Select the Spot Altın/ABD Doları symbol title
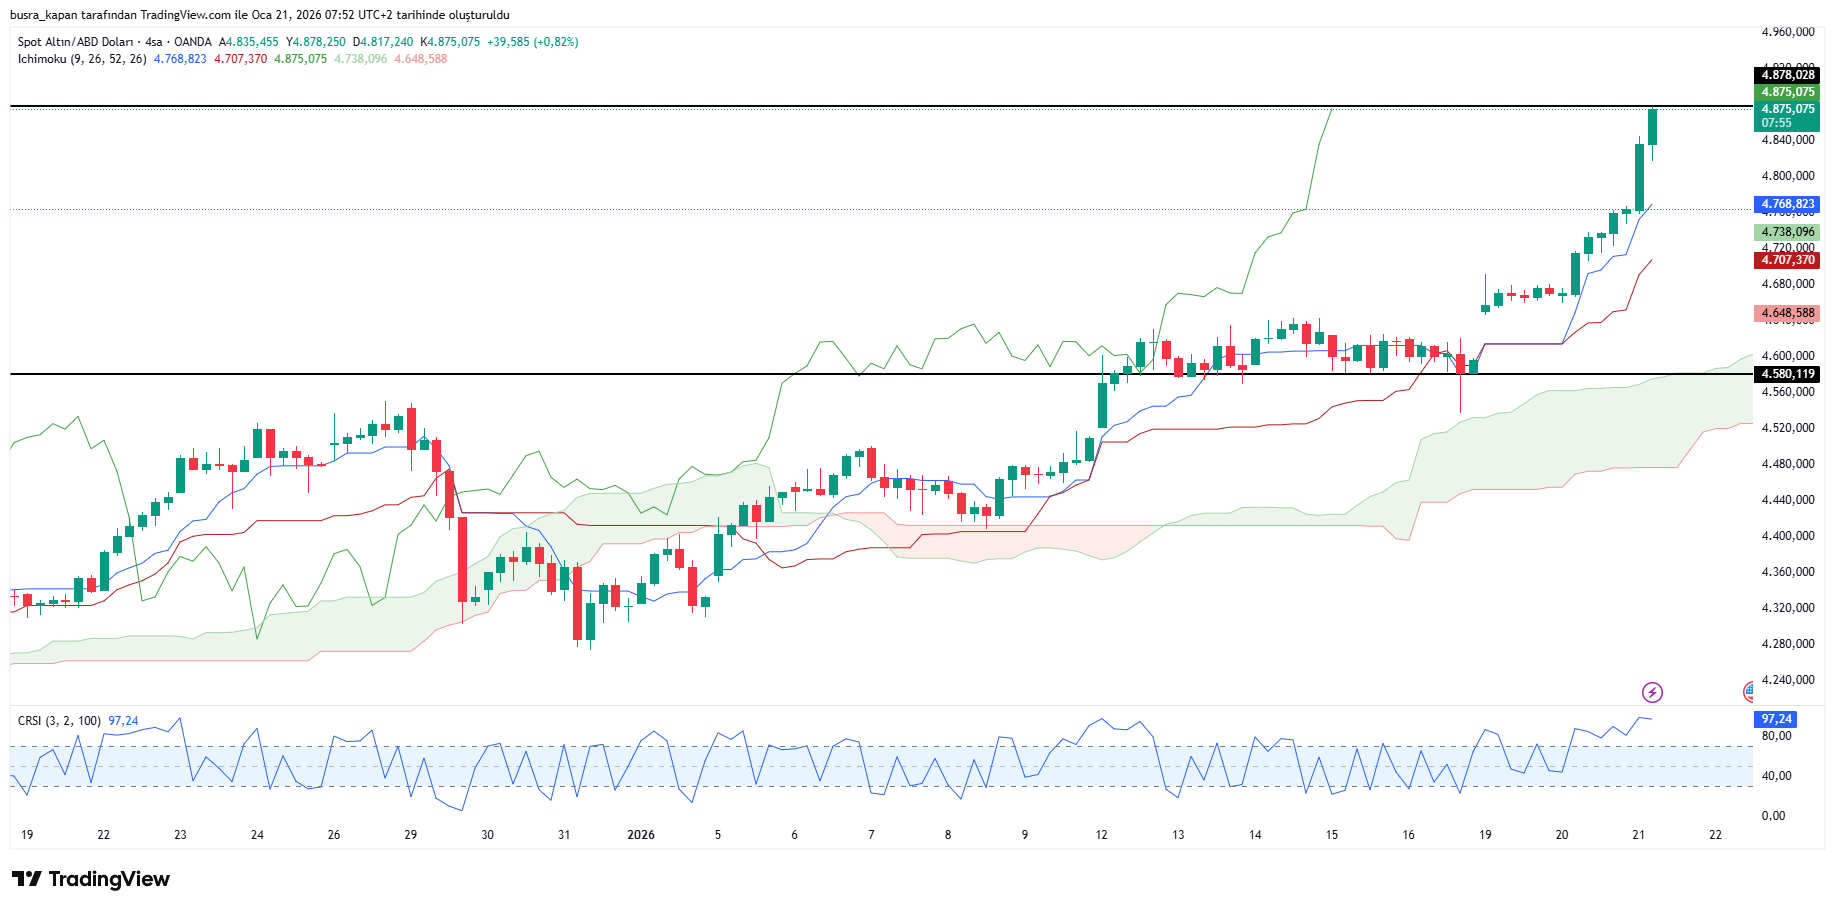 coord(75,42)
